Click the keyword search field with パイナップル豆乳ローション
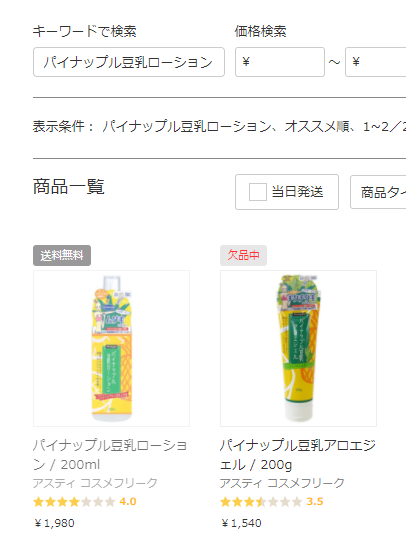The height and width of the screenshot is (534, 406). tap(129, 62)
